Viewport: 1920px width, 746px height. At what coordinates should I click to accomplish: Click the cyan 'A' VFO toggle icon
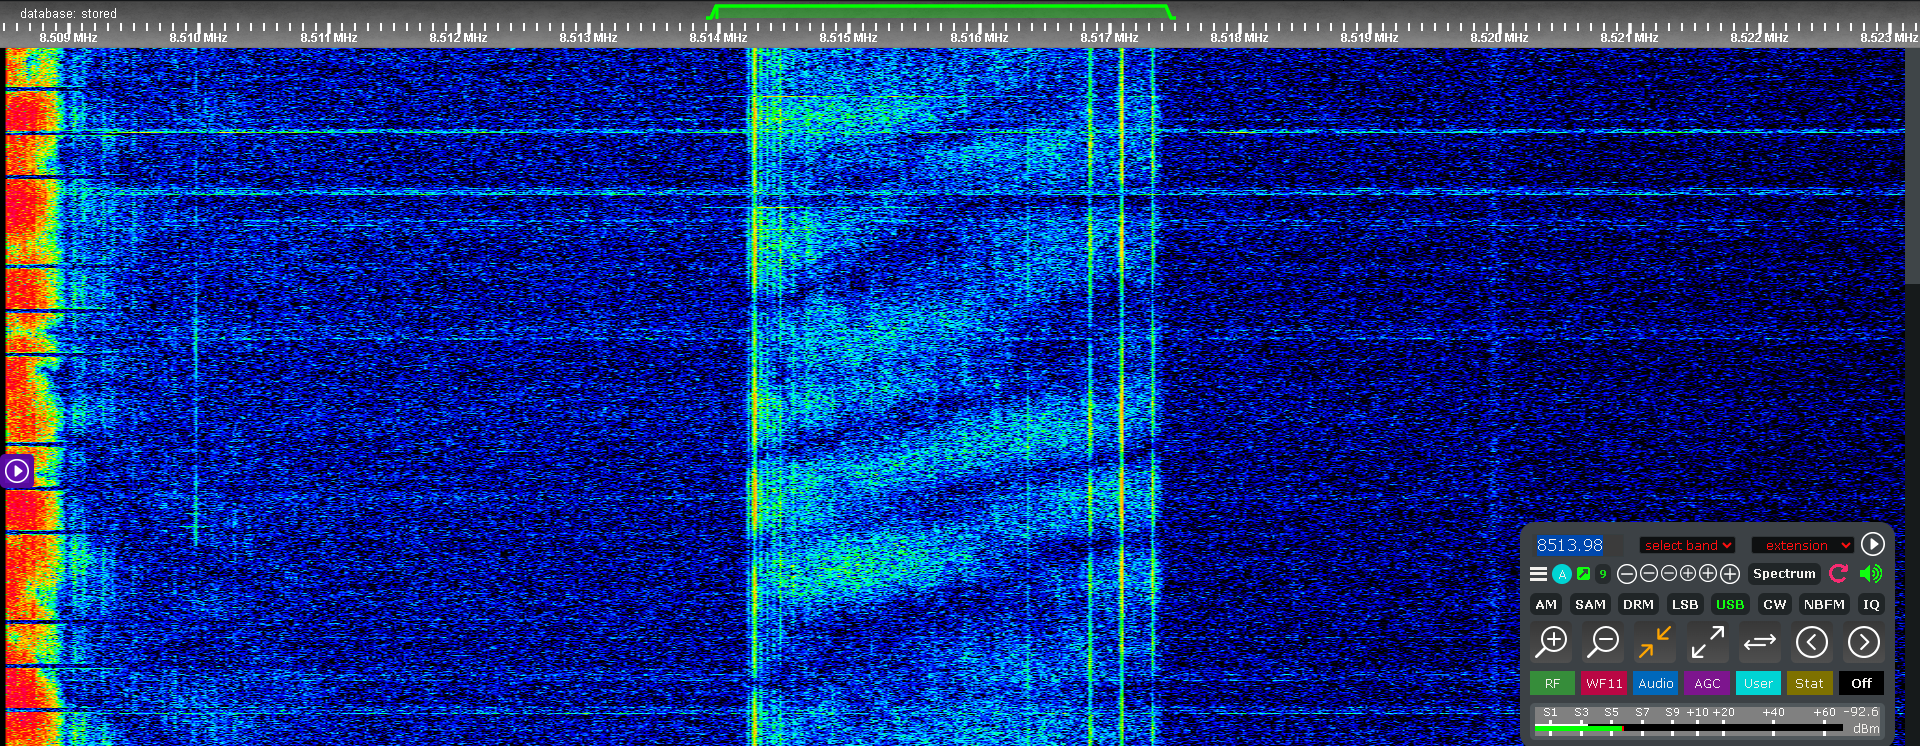1562,574
